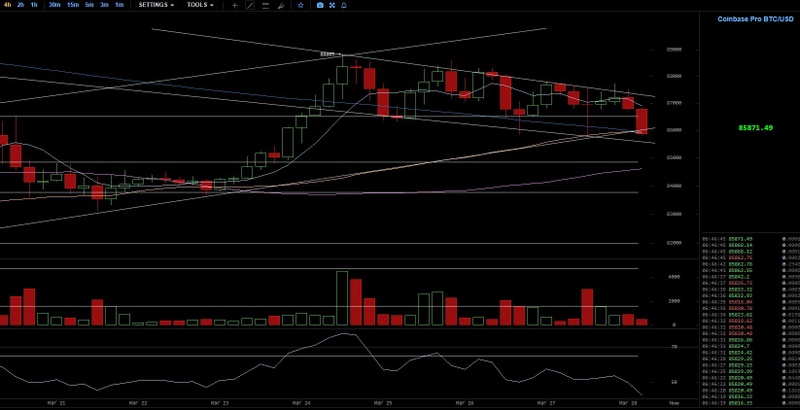Viewport: 800px width, 410px height.
Task: Click the Mar 27 date label
Action: [x=546, y=403]
